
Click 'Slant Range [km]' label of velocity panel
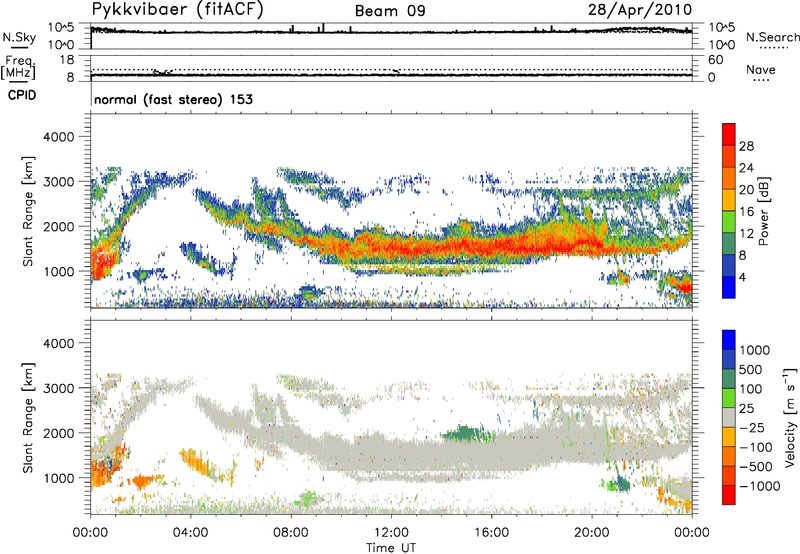pos(28,417)
